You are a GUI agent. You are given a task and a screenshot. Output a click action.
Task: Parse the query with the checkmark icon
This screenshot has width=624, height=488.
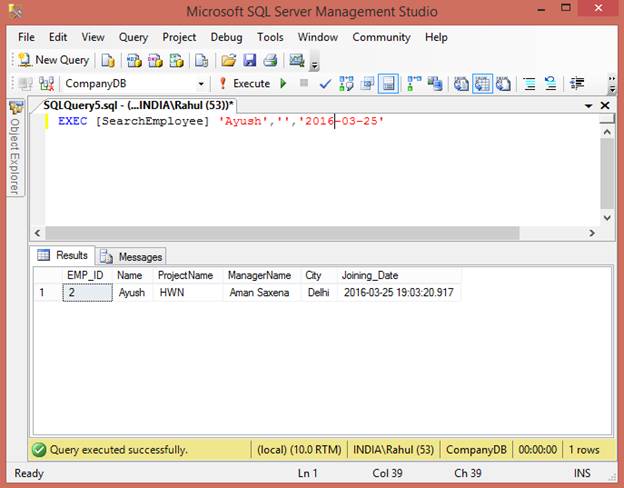point(325,84)
